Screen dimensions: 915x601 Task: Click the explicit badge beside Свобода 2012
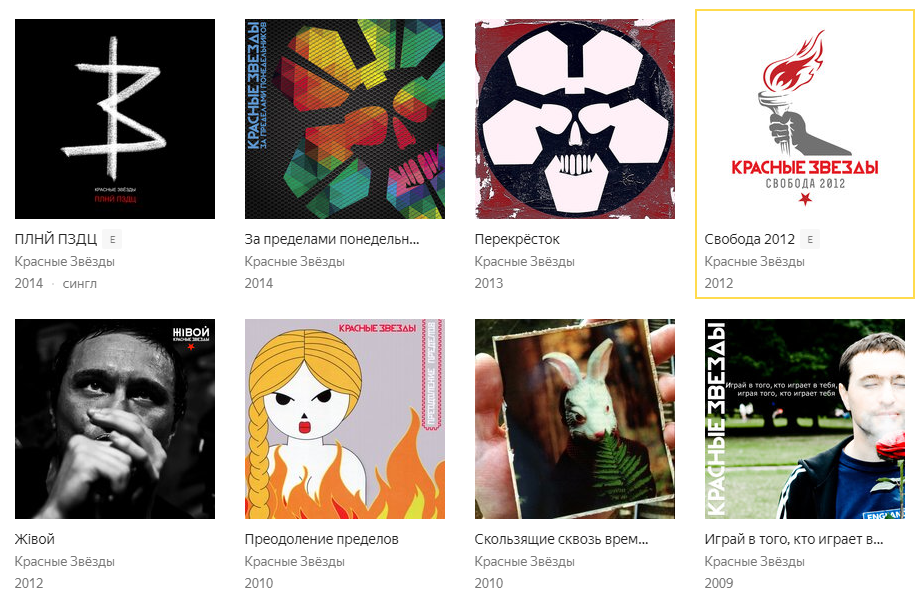[810, 239]
